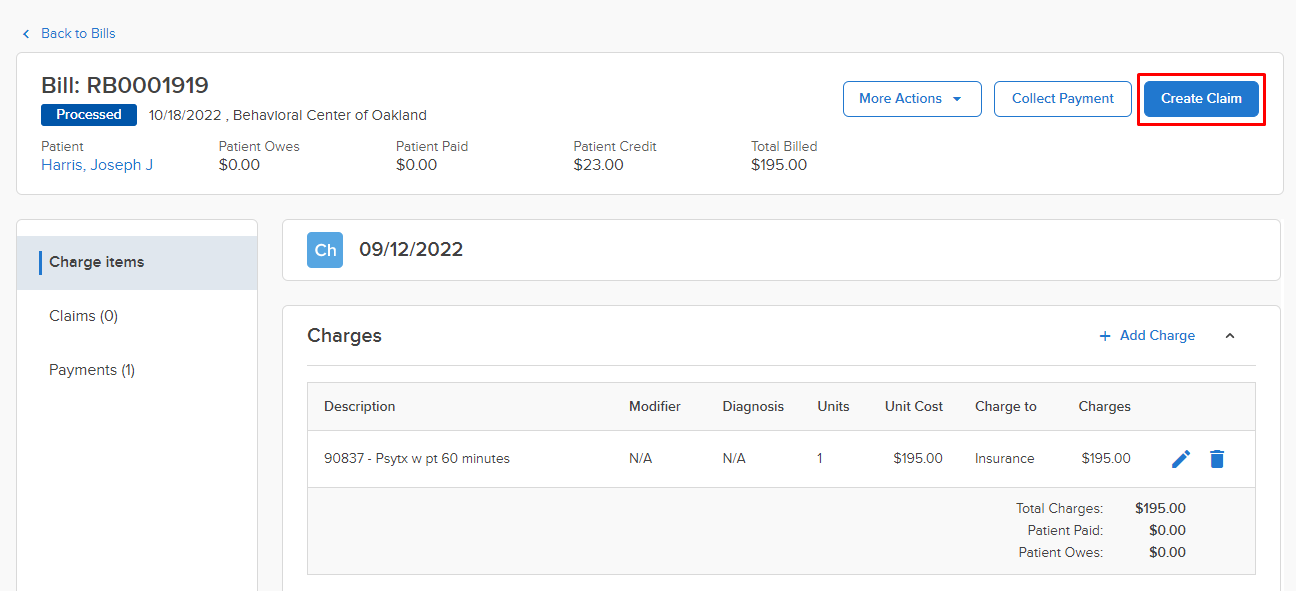Return using the Back to Bills link

coord(77,33)
